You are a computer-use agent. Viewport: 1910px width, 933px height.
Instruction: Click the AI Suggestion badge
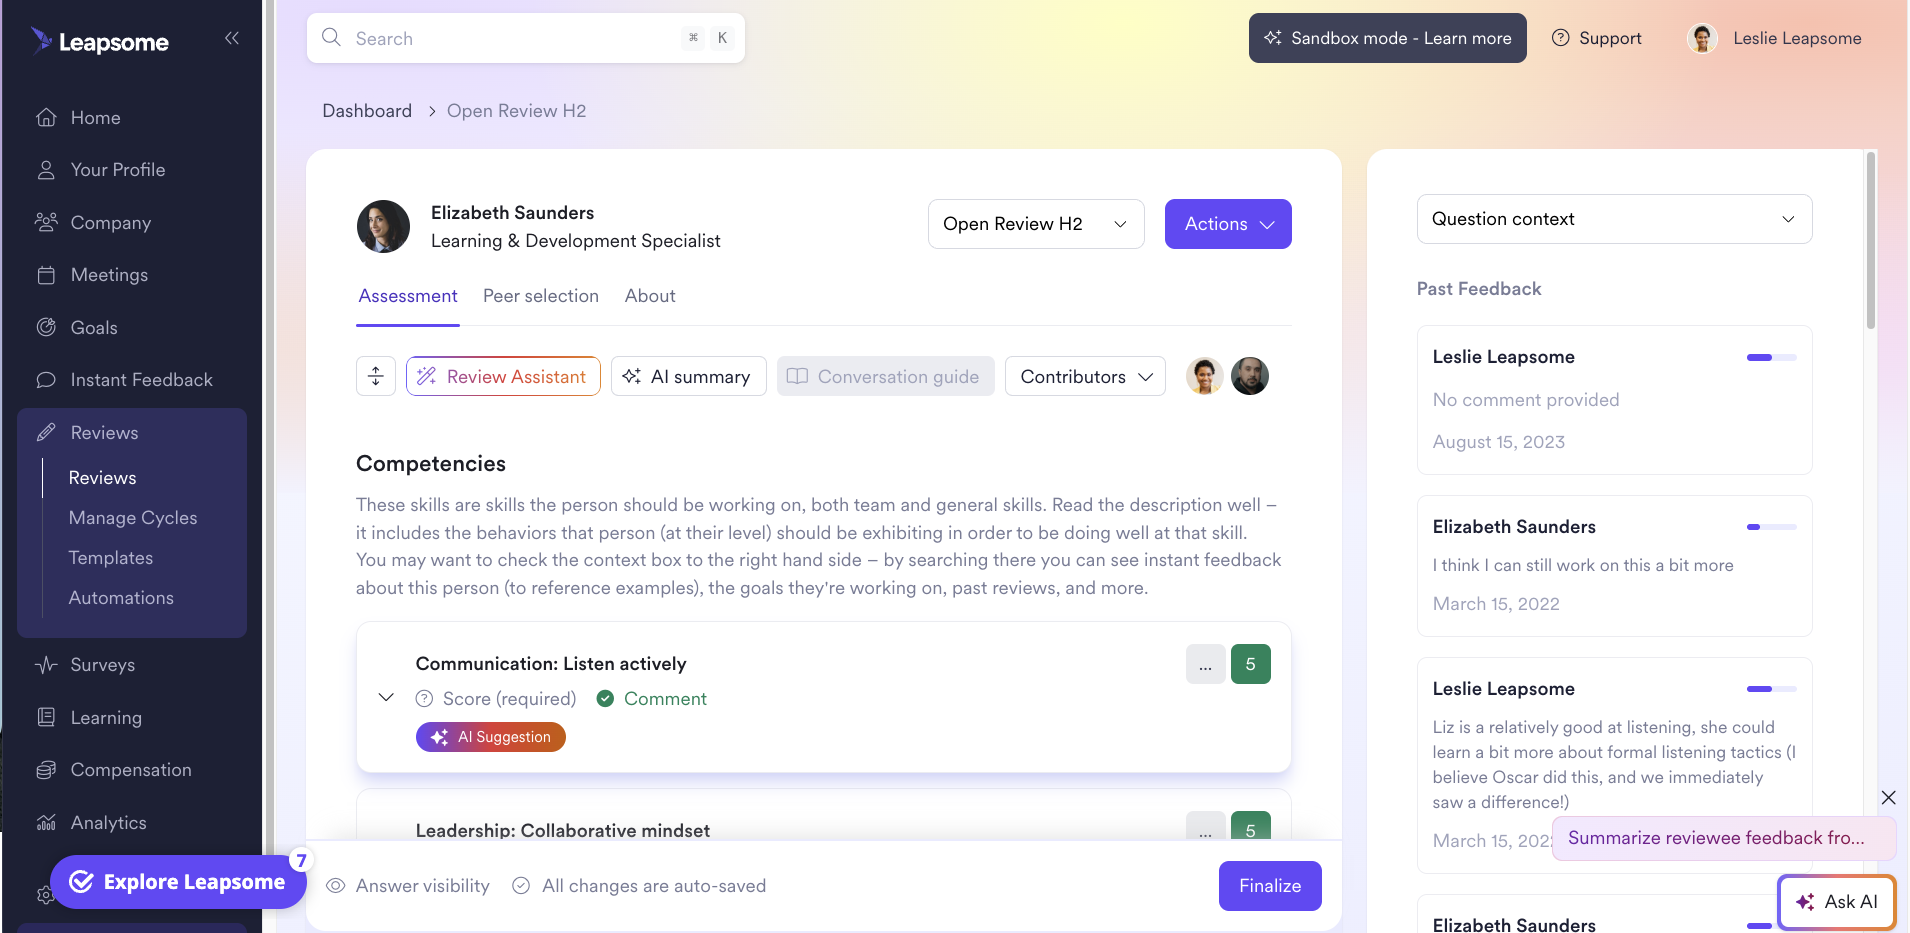(x=491, y=737)
